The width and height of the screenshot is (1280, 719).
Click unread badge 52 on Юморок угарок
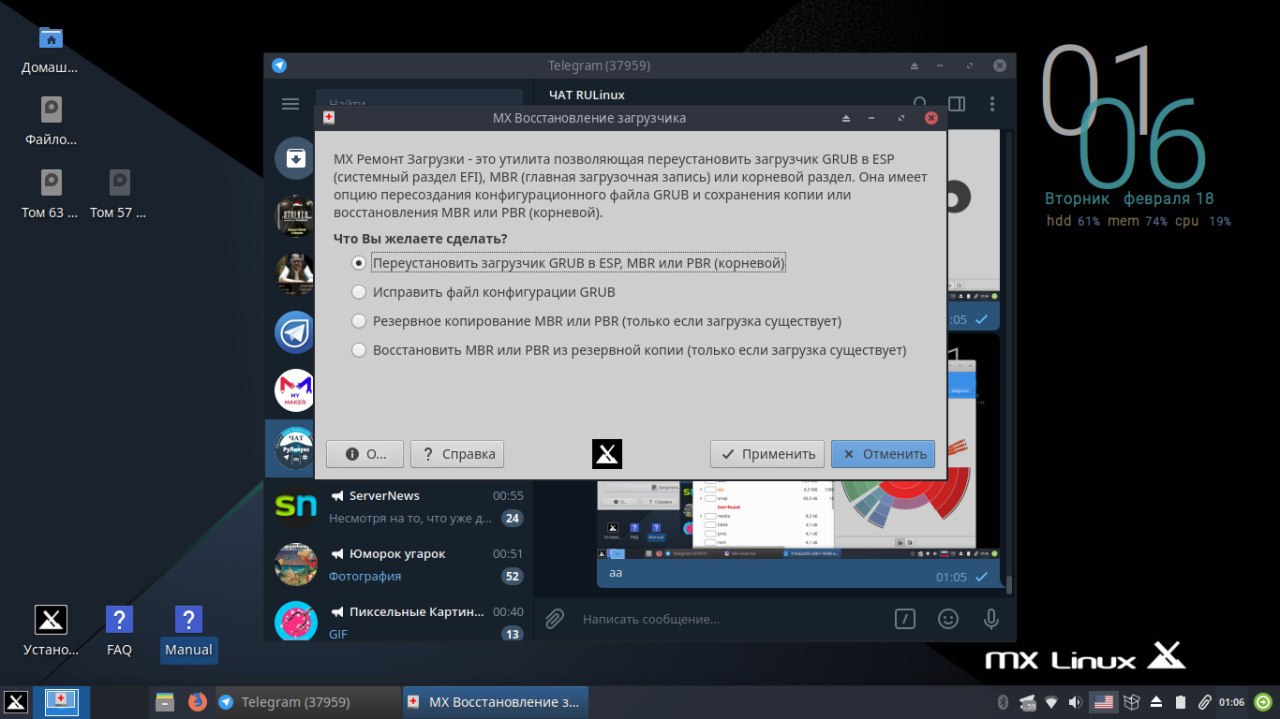click(513, 576)
